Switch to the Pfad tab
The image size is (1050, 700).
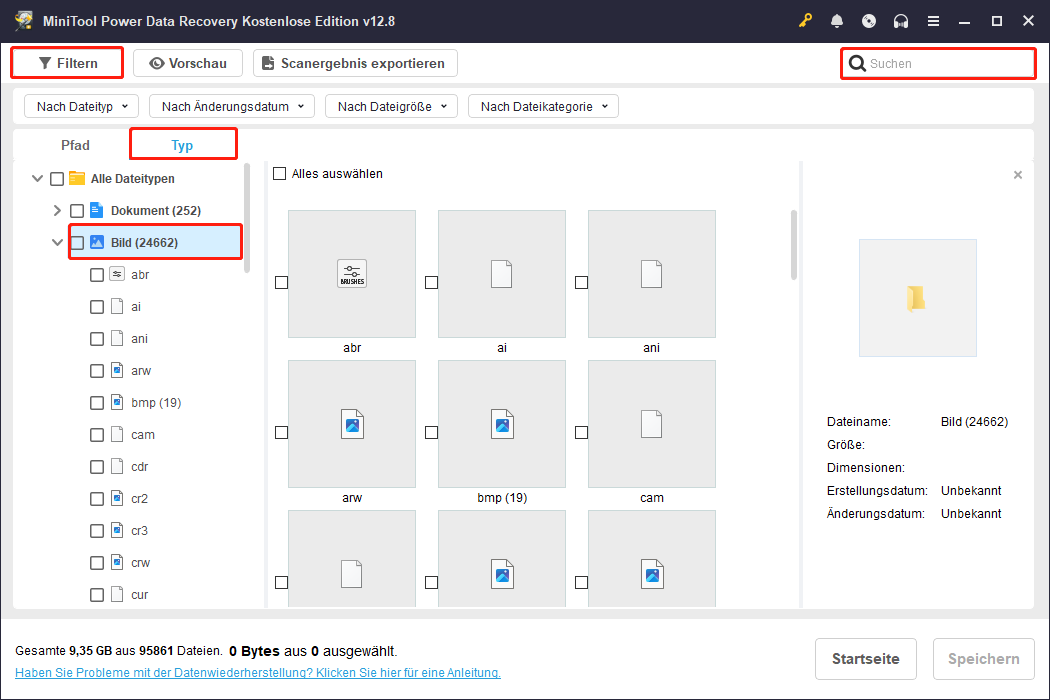(75, 145)
